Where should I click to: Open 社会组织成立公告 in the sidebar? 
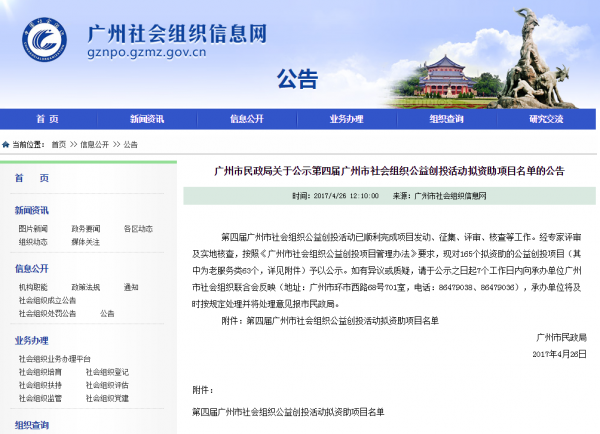[47, 300]
